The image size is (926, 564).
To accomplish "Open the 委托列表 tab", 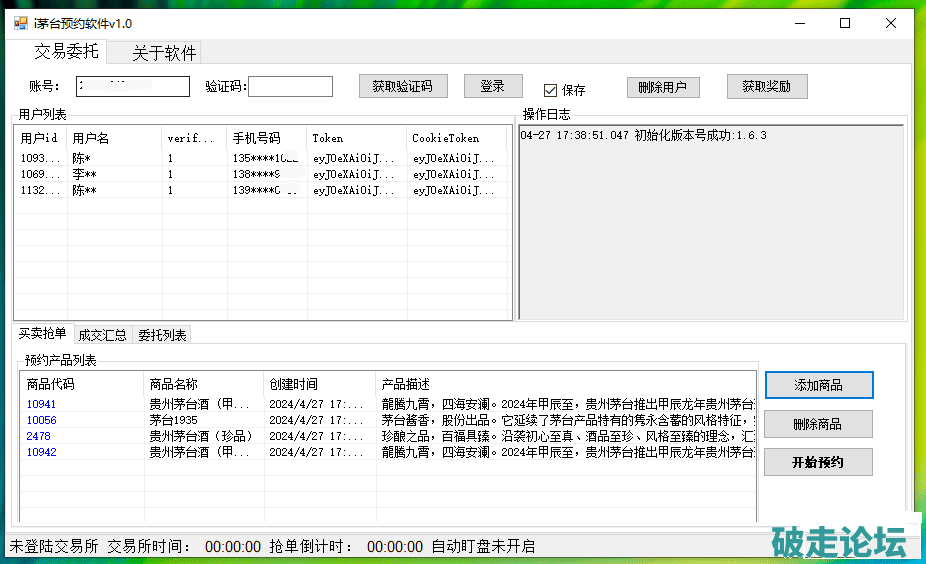I will click(x=162, y=335).
